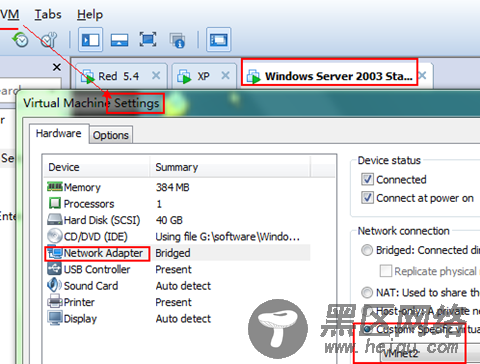Click the thumbnail bar toolbar icon
This screenshot has height=364, width=480.
tap(119, 40)
